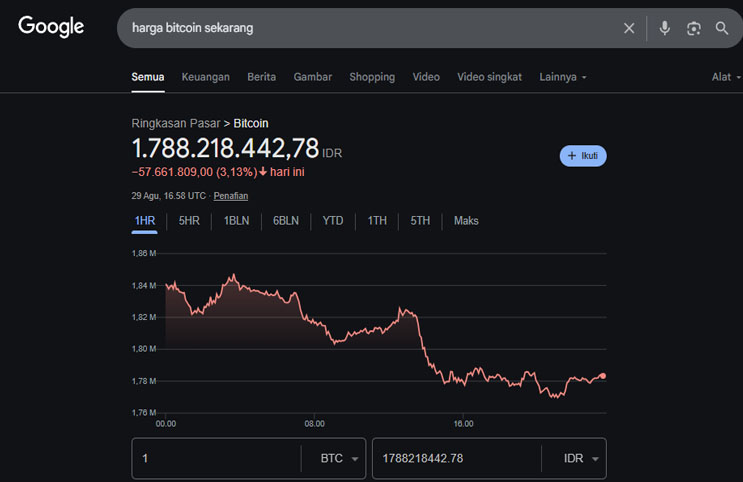Submit search with magnifier icon
Viewport: 743px width, 482px height.
[722, 28]
